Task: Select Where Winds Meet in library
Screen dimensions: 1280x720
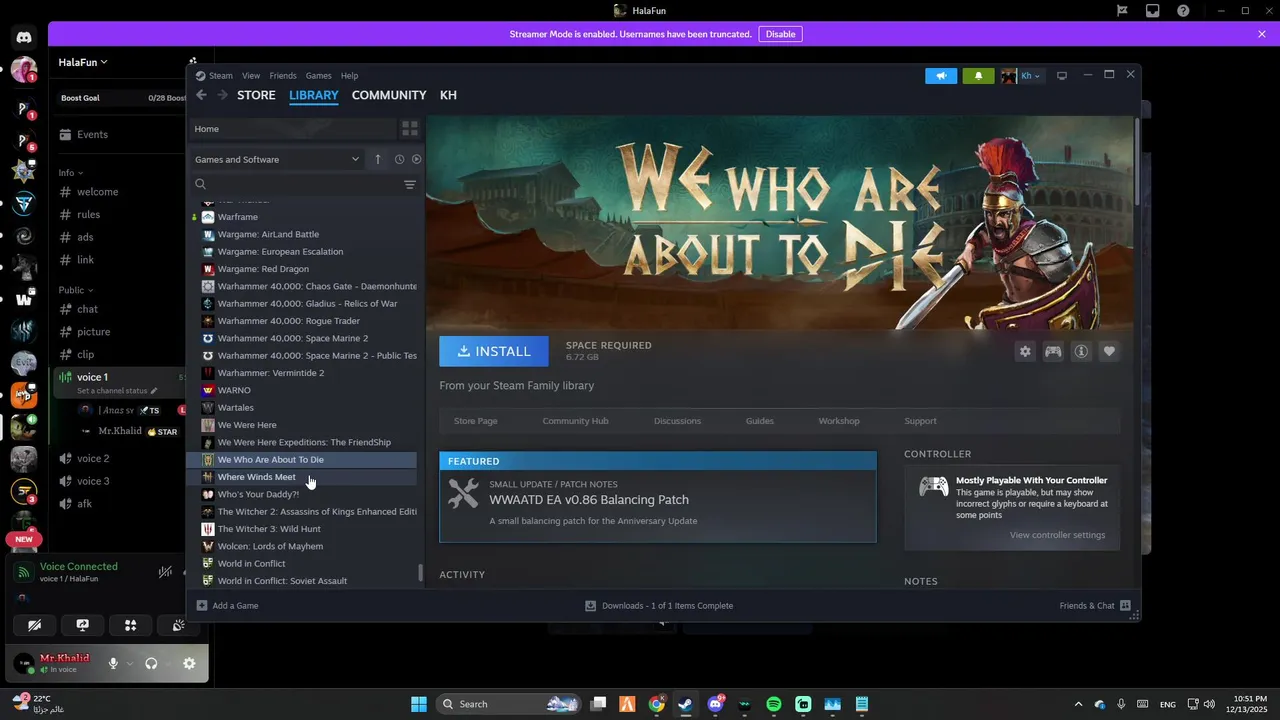Action: pos(302,477)
